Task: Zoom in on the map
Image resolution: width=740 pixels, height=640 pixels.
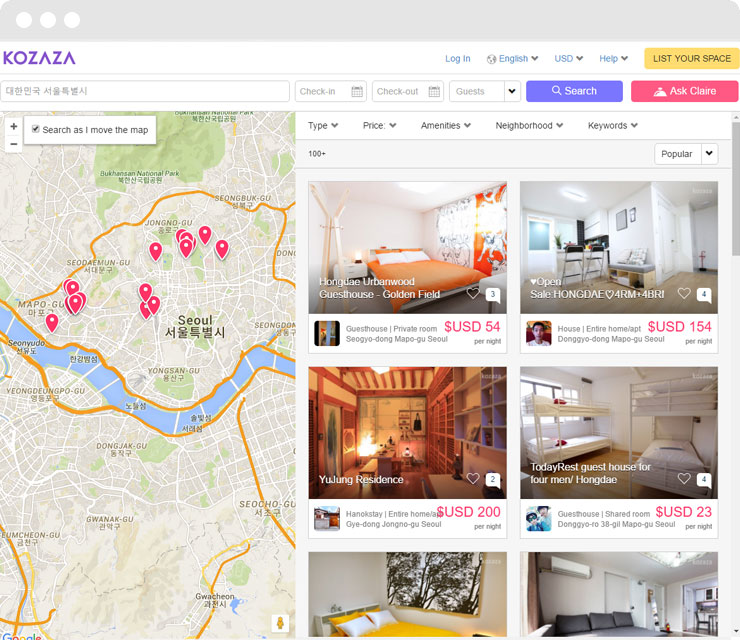Action: 13,127
